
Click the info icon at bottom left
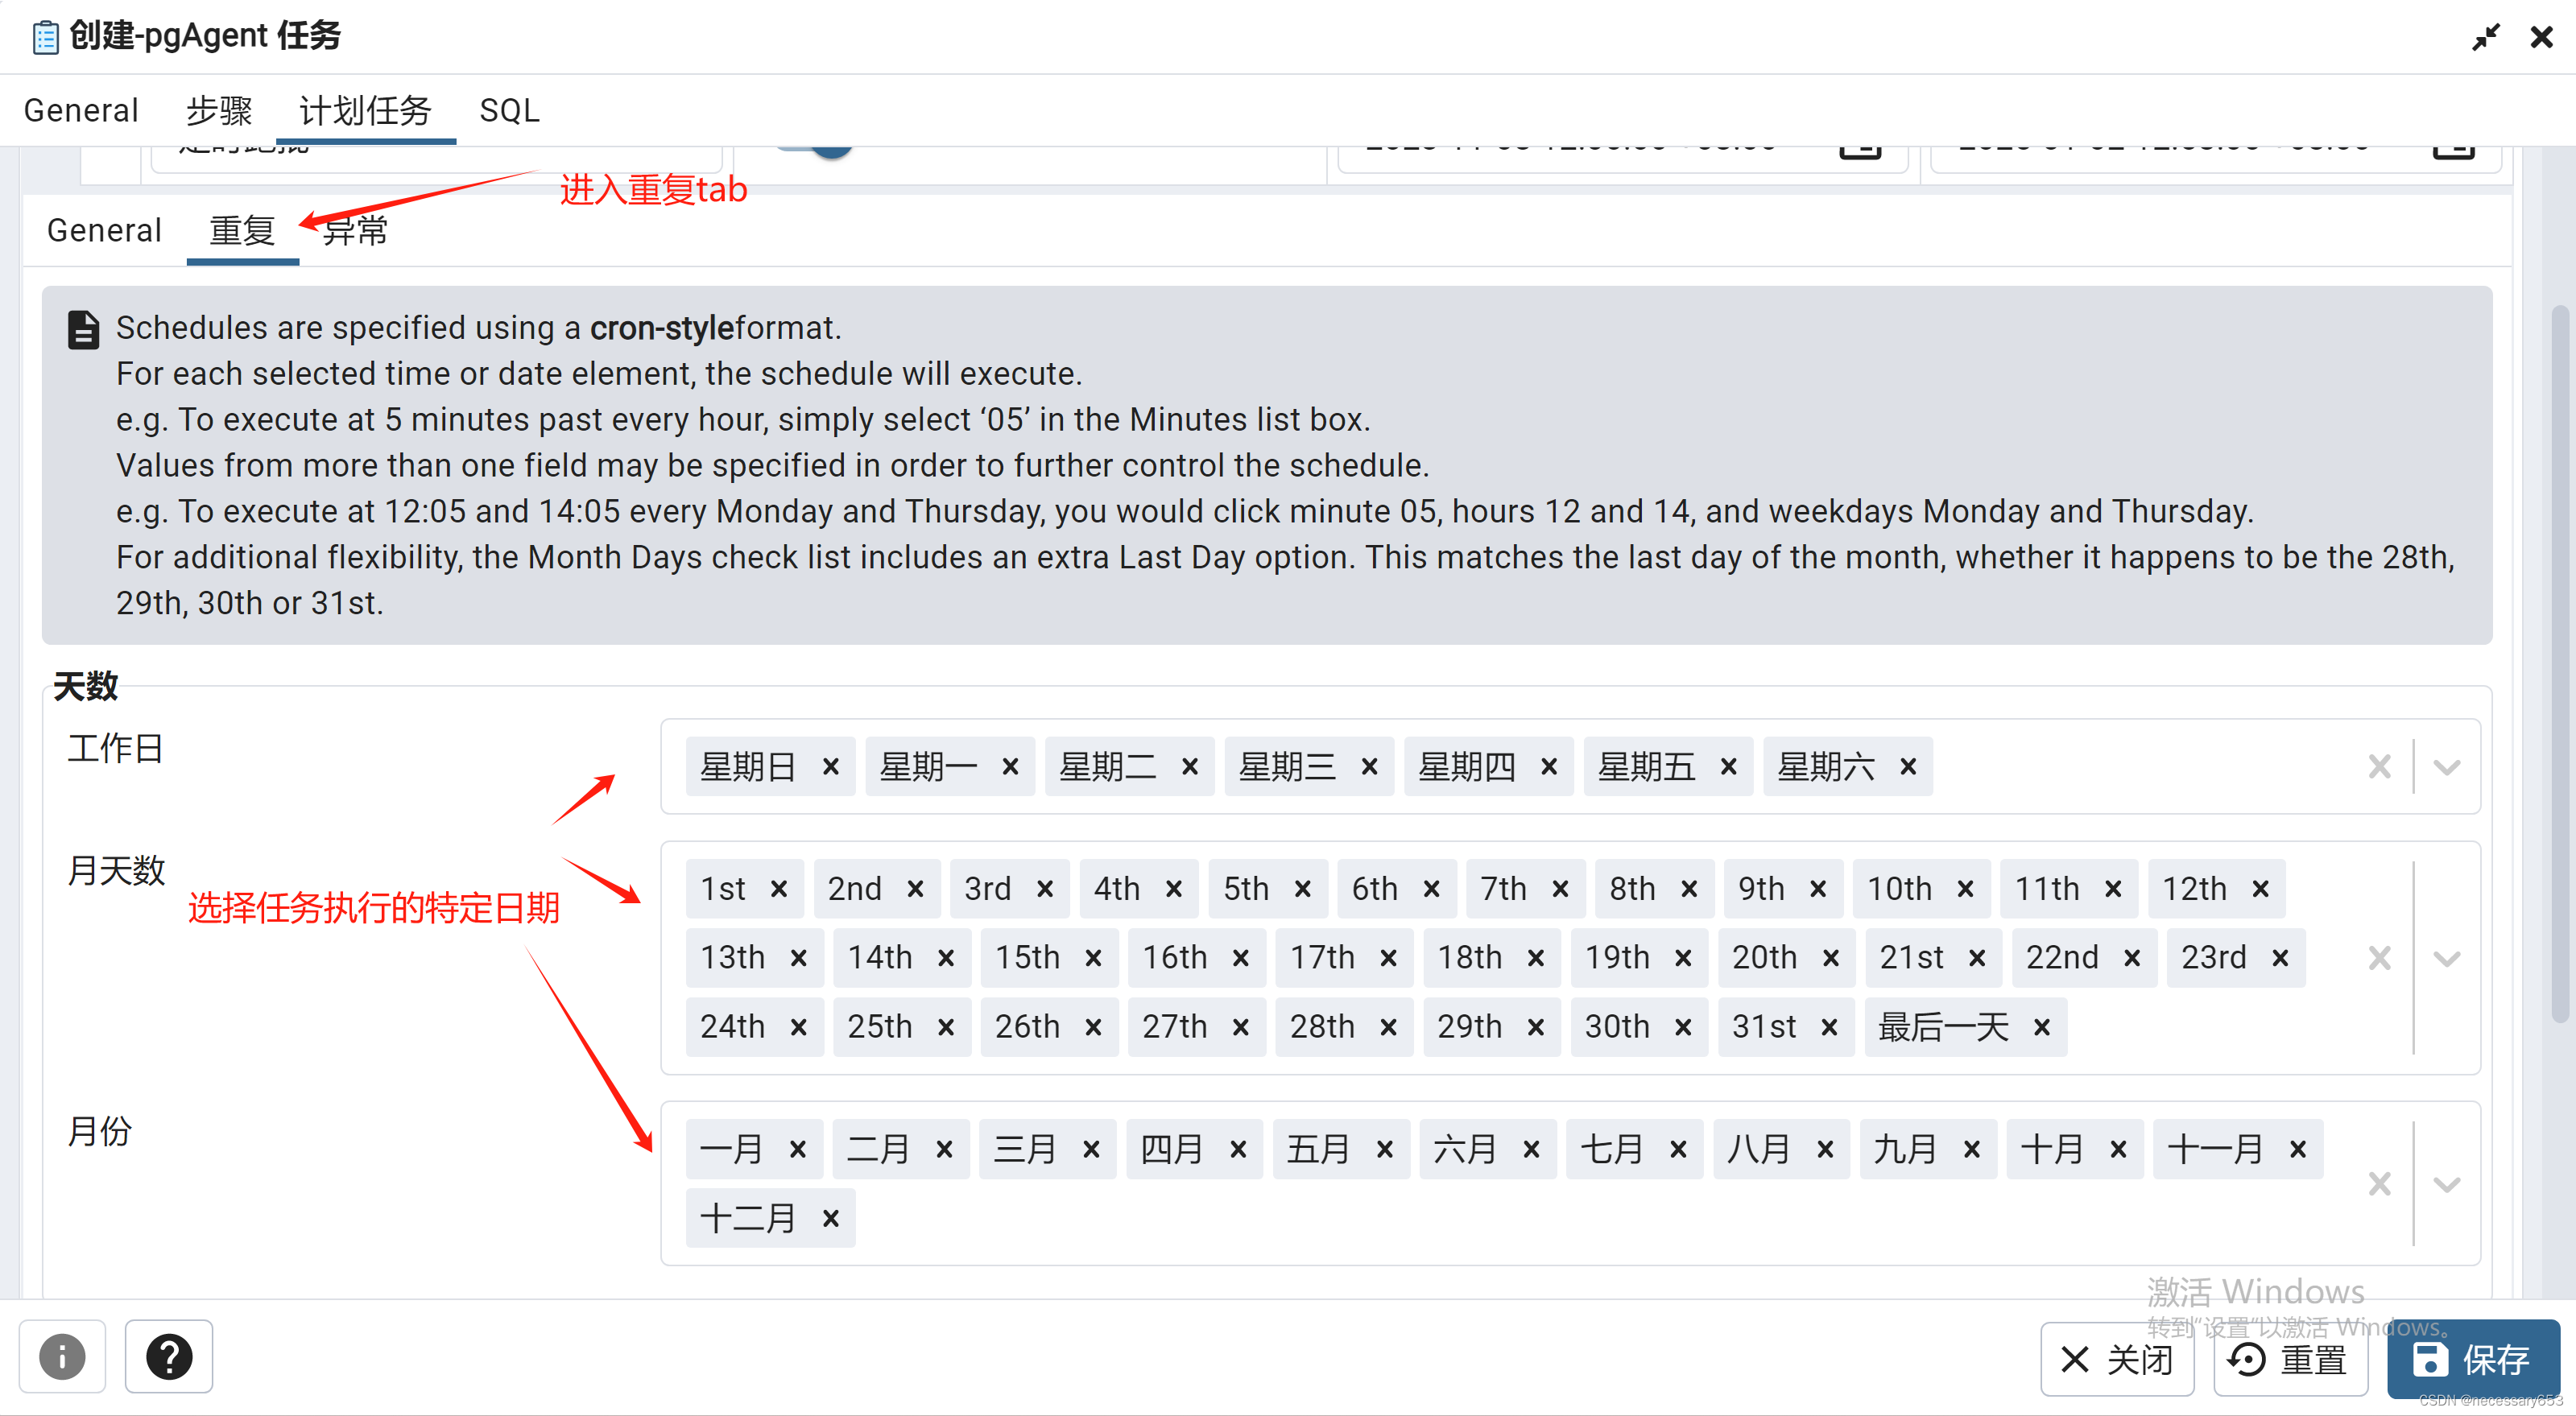(62, 1357)
